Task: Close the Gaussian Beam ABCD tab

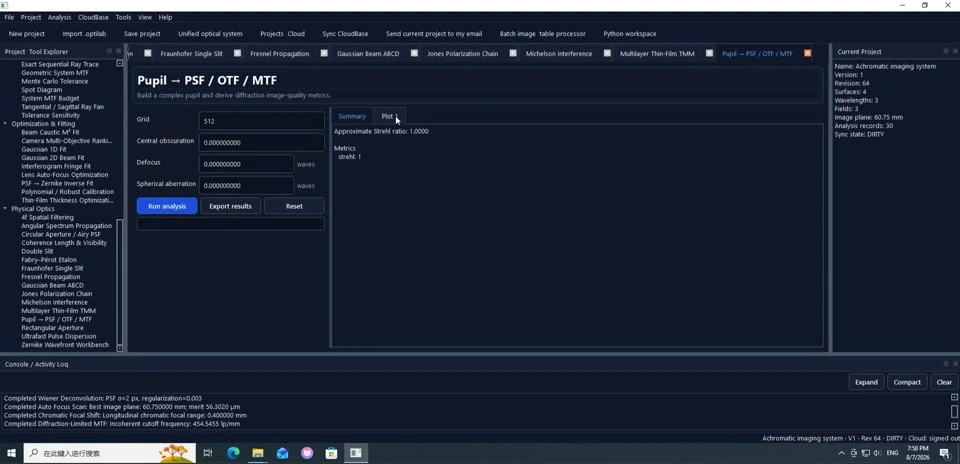Action: point(414,53)
